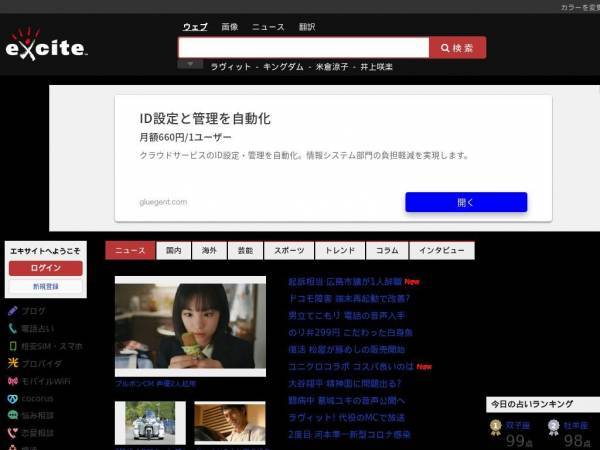Image resolution: width=600 pixels, height=450 pixels.
Task: Open headline about 広島市議 marked New
Action: tap(345, 282)
